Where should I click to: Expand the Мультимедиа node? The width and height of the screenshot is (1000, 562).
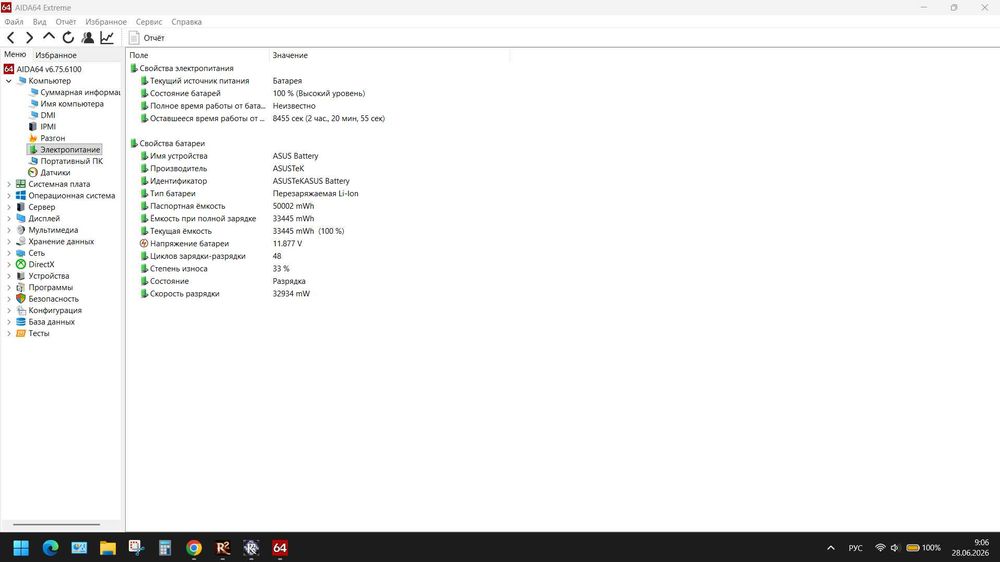tap(8, 230)
